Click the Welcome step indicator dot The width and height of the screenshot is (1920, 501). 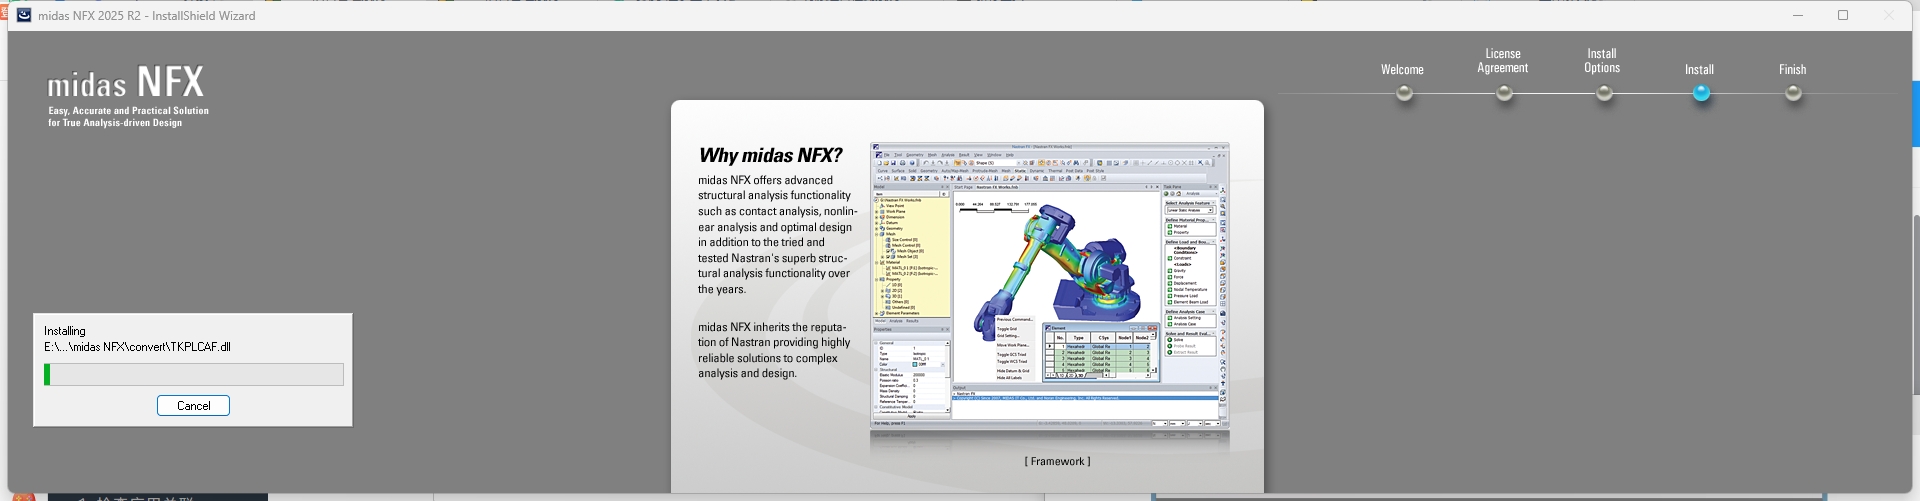(x=1404, y=93)
